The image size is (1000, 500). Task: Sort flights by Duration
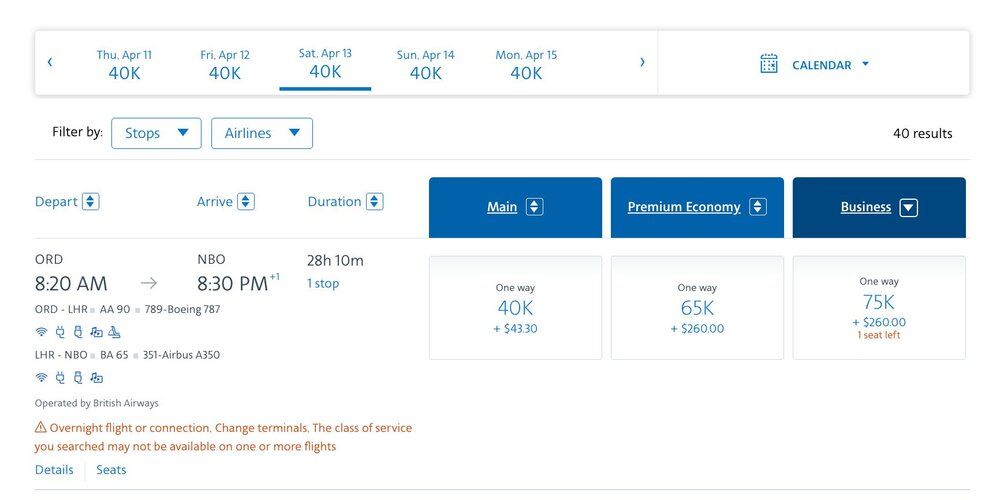coord(375,202)
